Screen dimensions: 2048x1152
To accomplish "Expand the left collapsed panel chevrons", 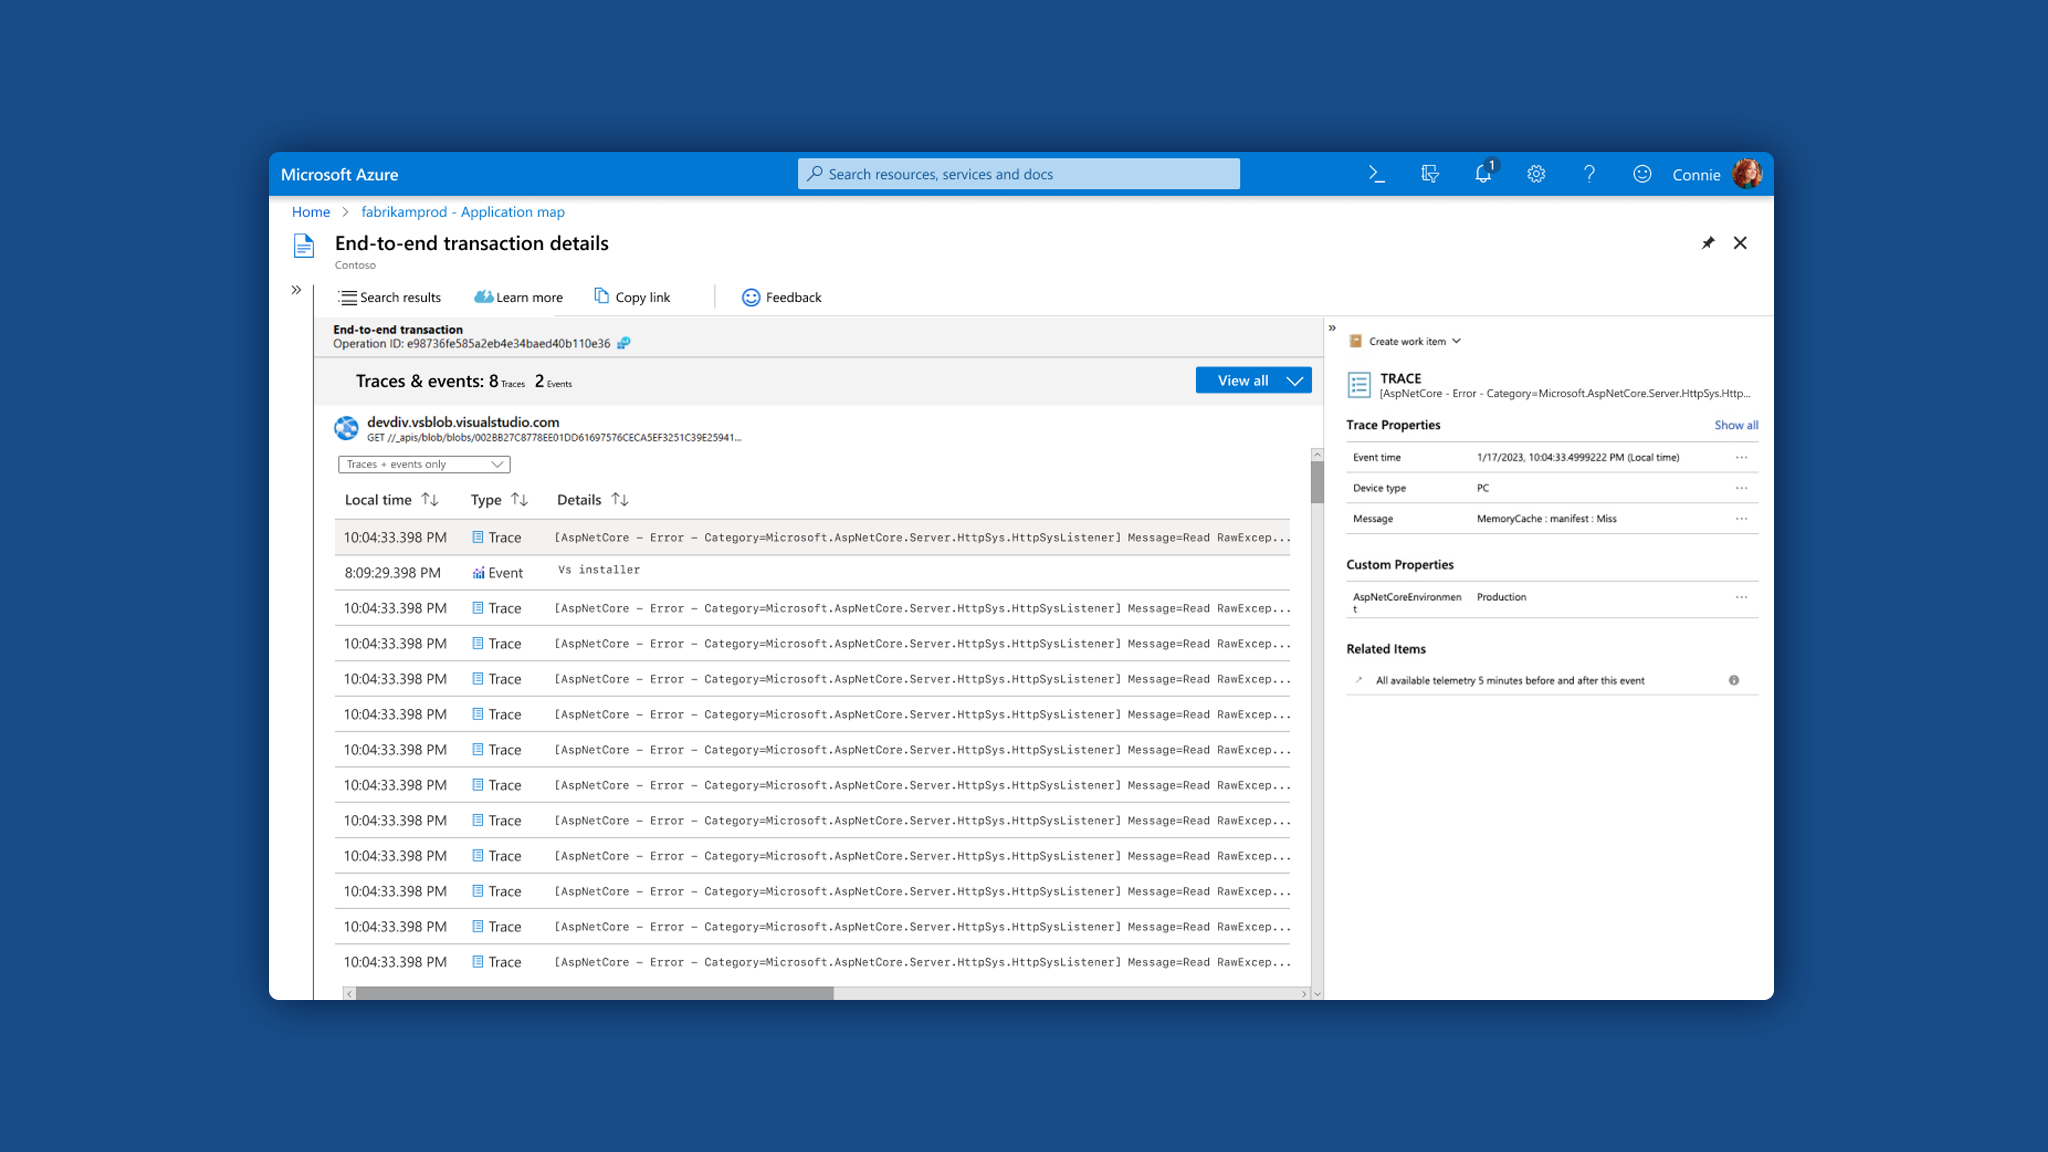I will point(296,290).
